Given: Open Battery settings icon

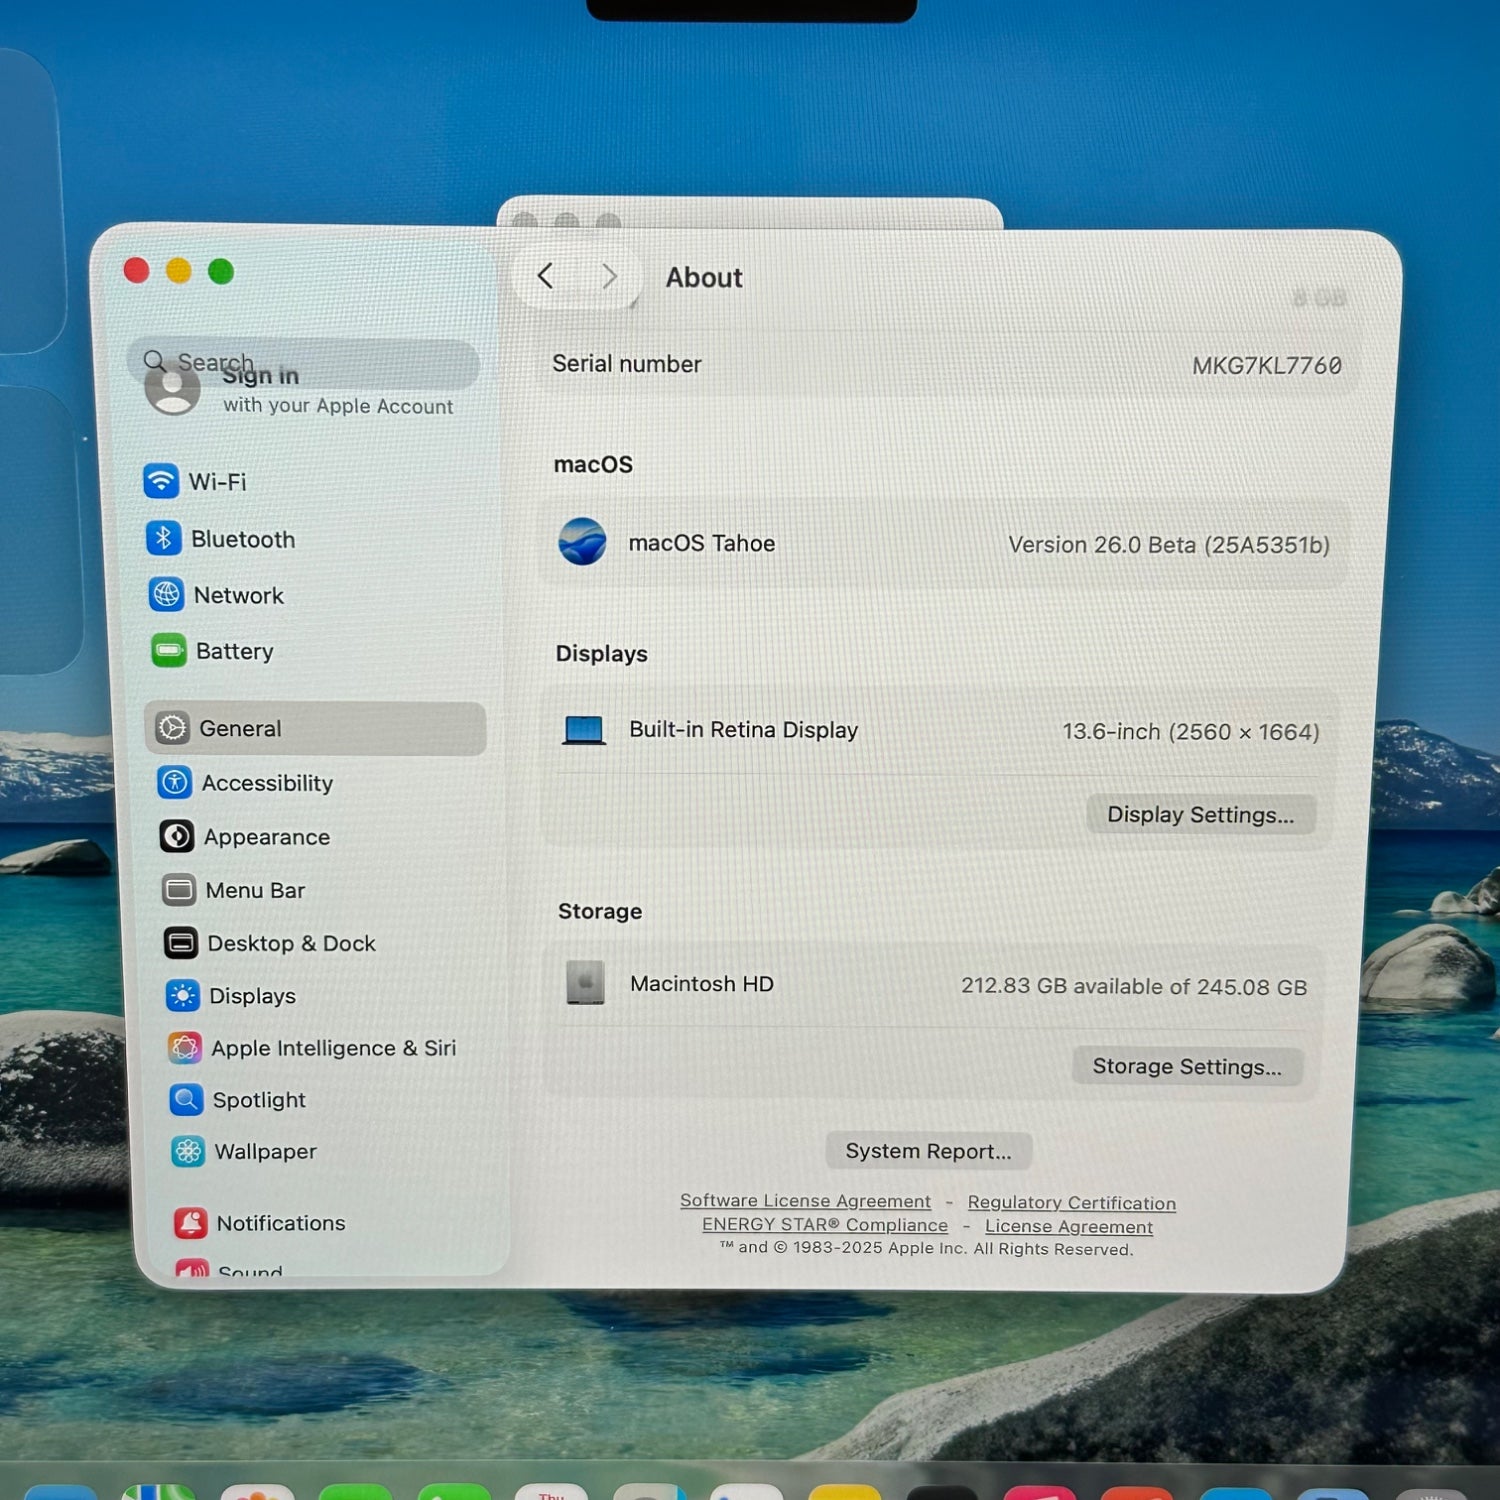Looking at the screenshot, I should click(x=169, y=651).
